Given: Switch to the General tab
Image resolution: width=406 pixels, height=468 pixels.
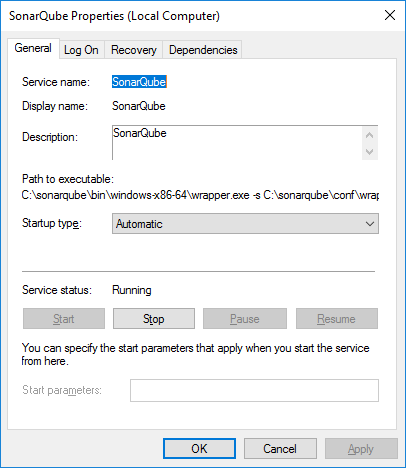Looking at the screenshot, I should [33, 48].
